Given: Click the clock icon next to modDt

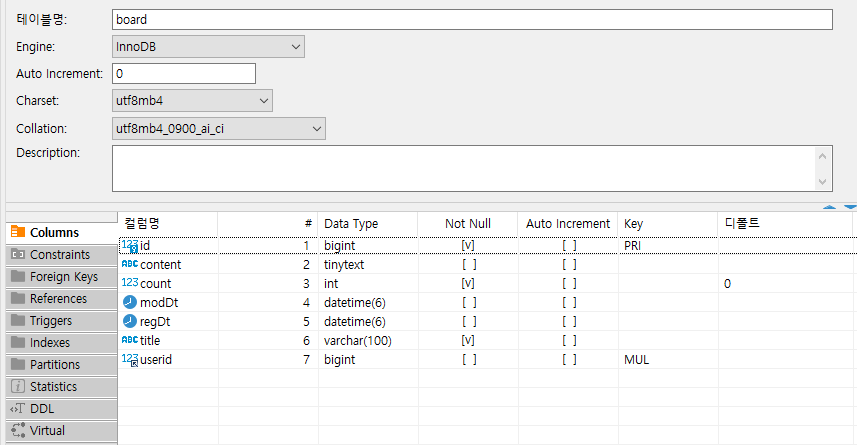Looking at the screenshot, I should (130, 302).
